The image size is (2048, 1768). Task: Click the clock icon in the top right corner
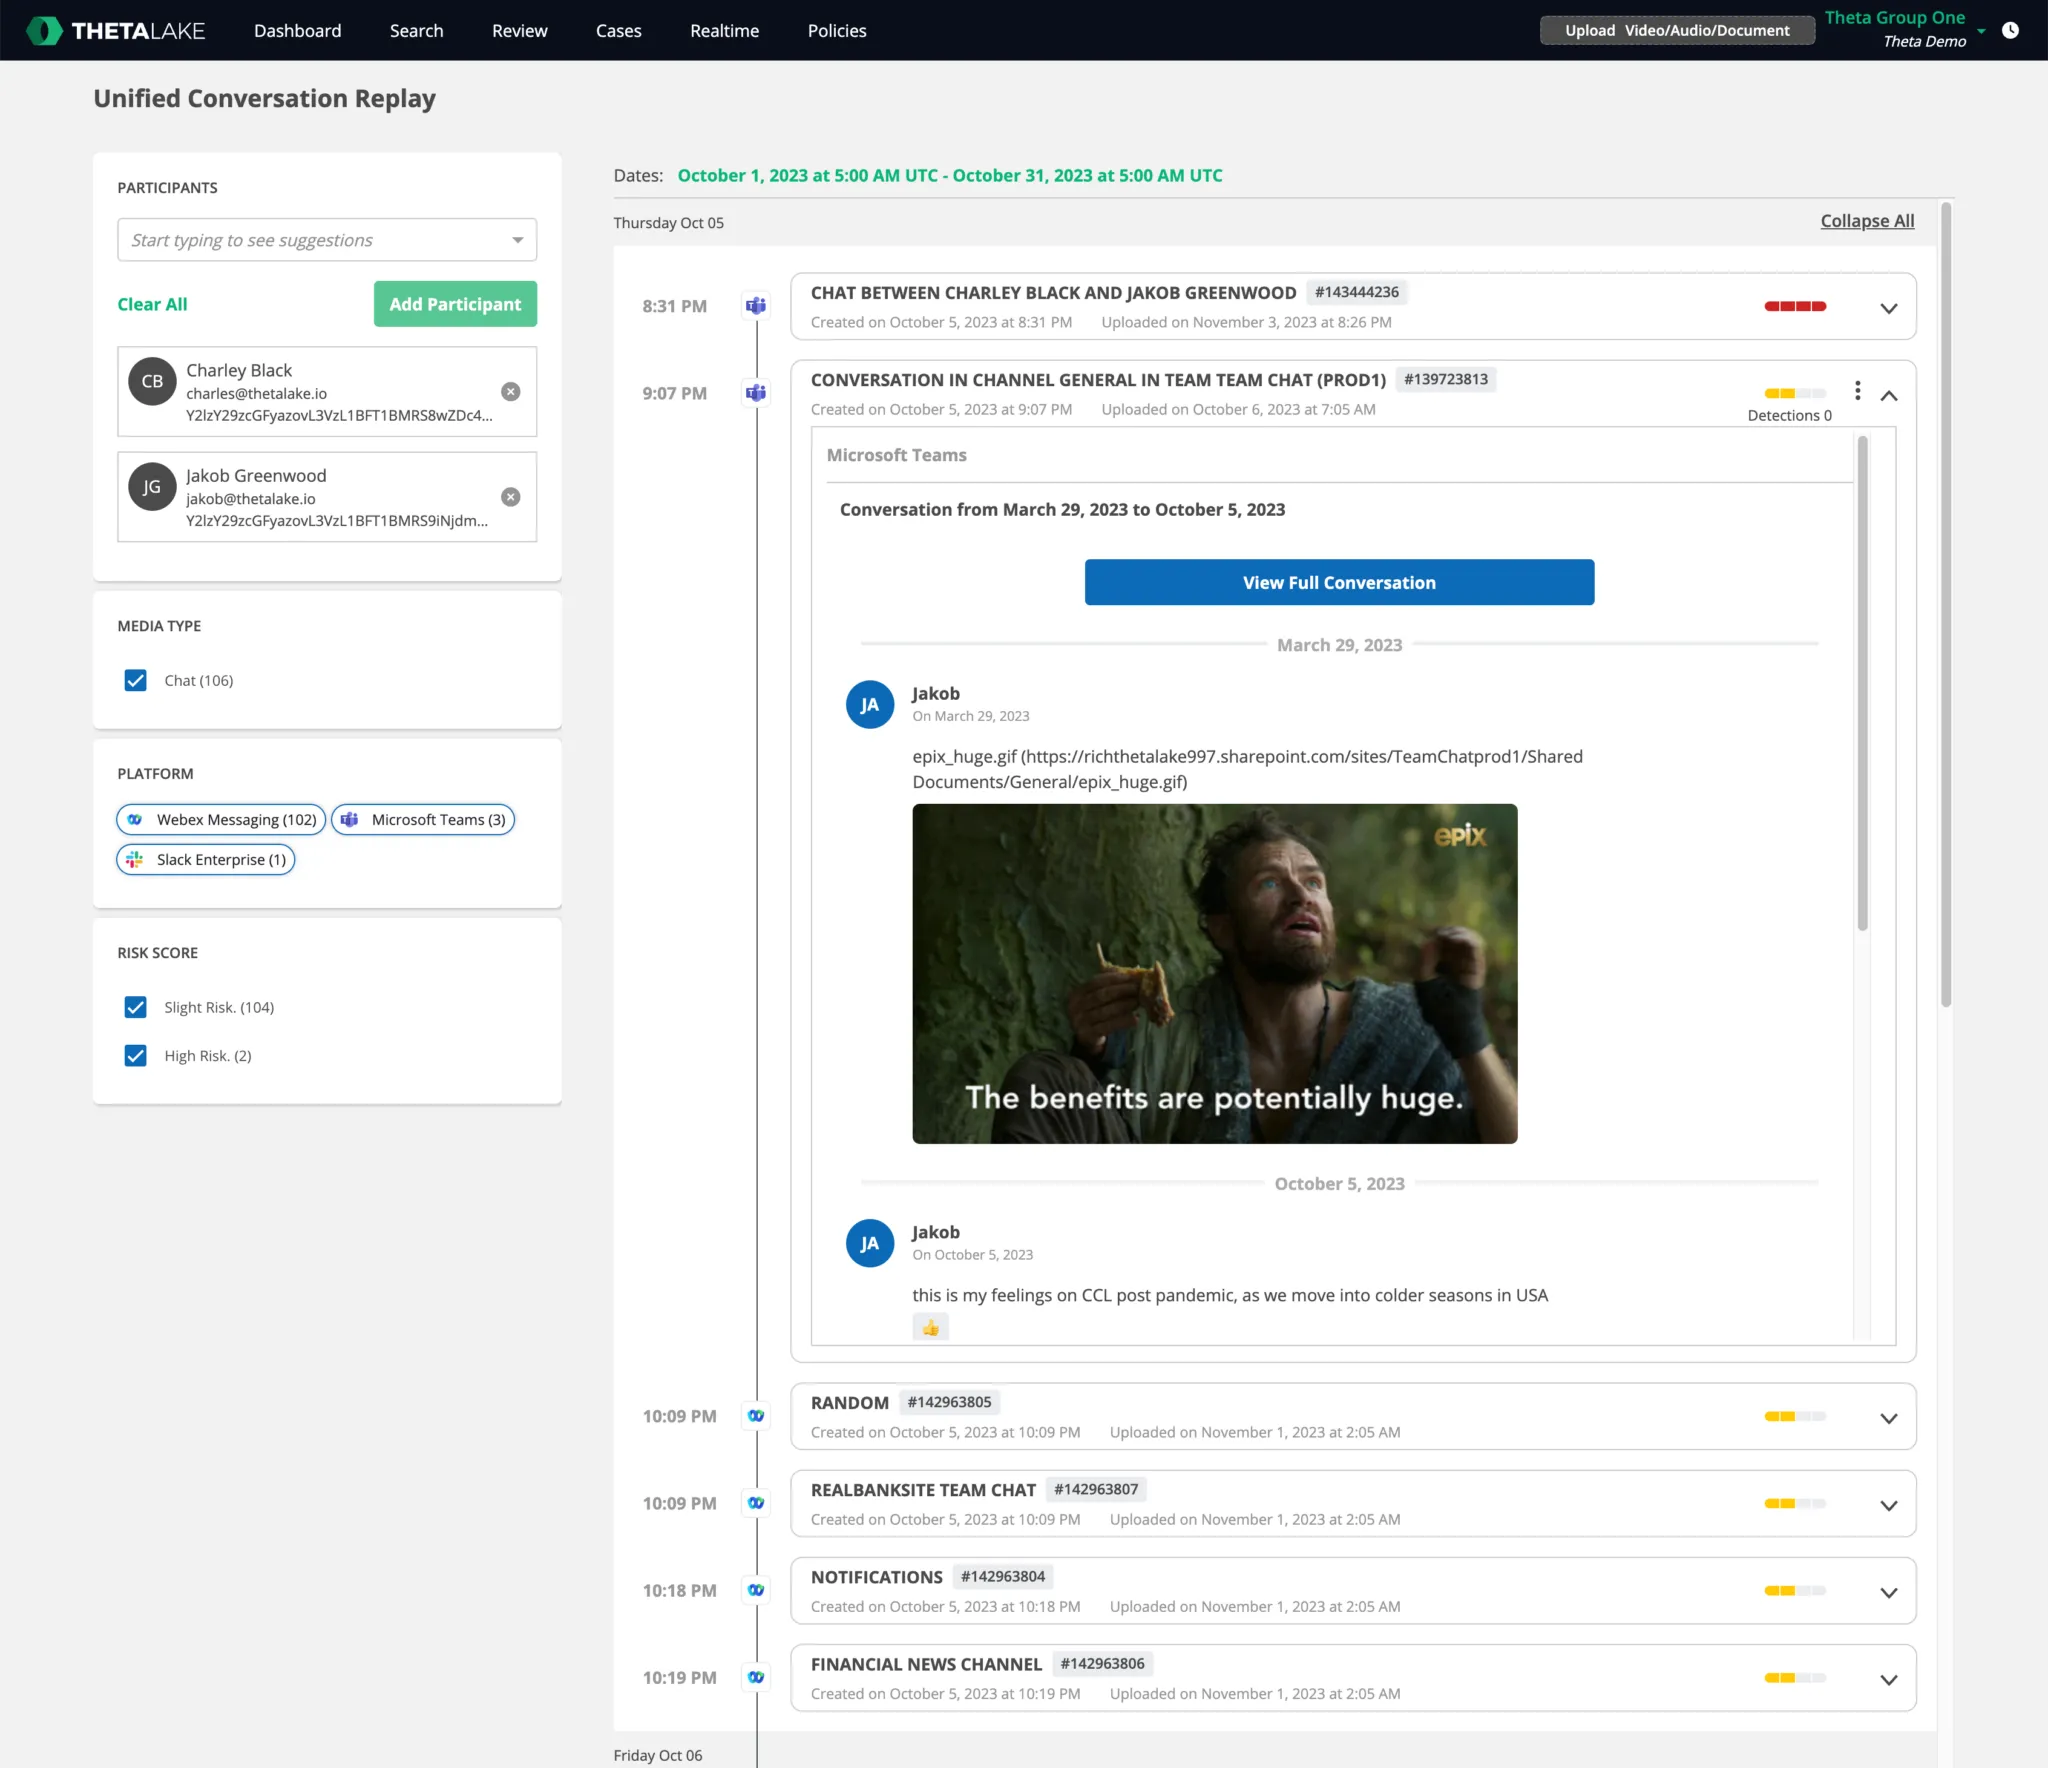pos(2011,30)
